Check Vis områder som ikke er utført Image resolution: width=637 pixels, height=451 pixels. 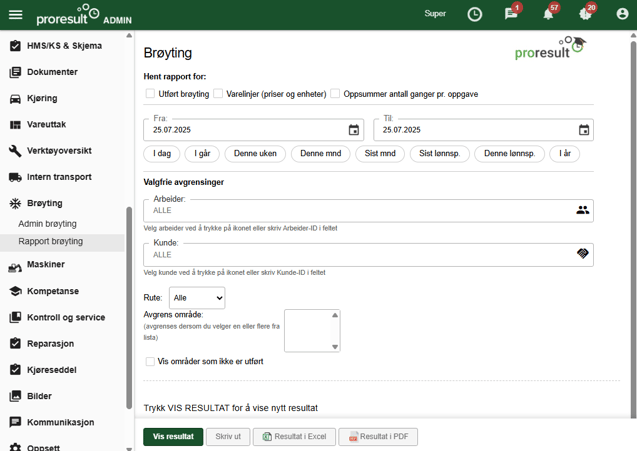[x=150, y=362]
